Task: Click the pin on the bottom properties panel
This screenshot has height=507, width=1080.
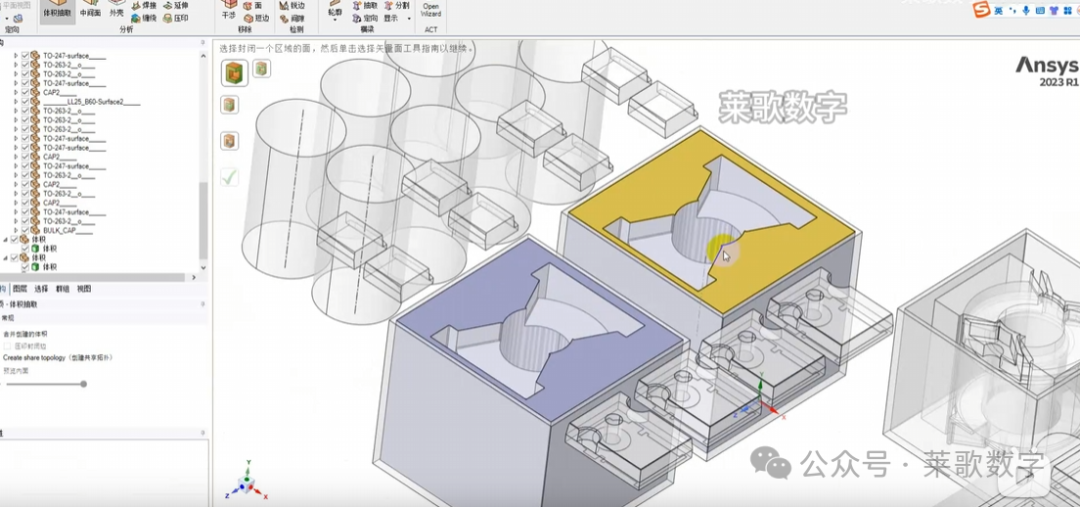Action: [x=202, y=433]
